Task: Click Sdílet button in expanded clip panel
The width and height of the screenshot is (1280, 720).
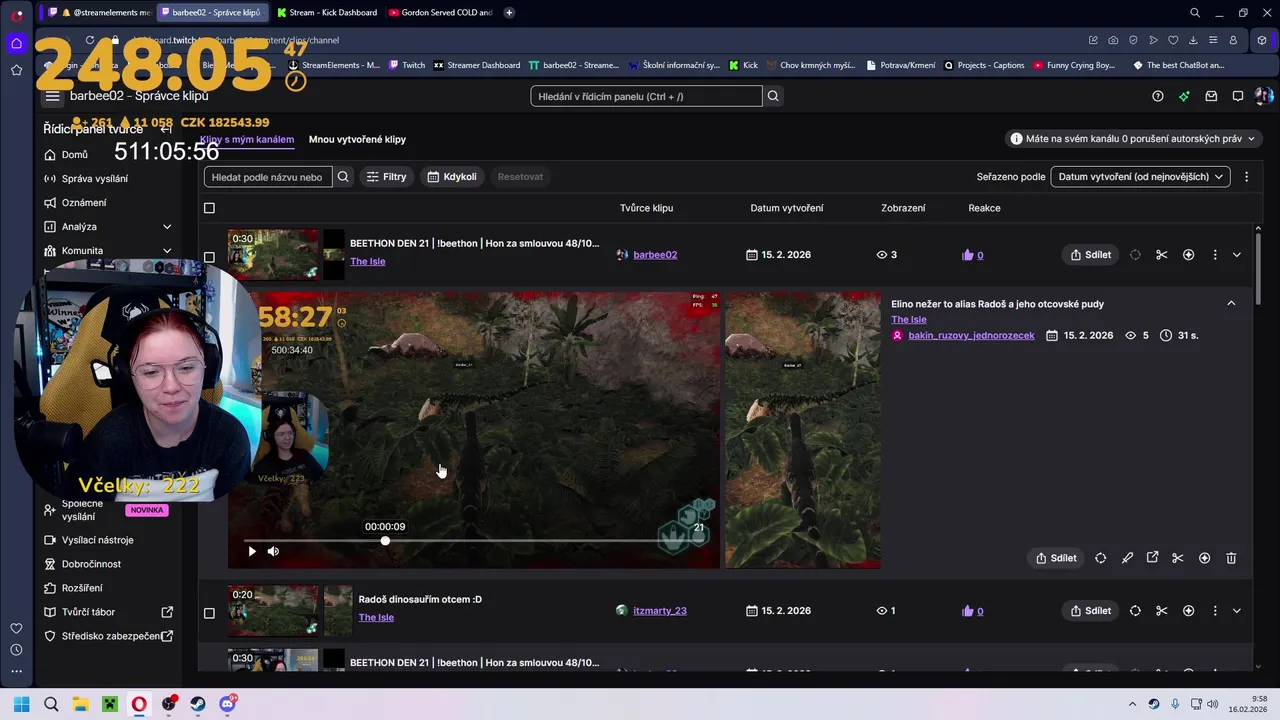Action: pyautogui.click(x=1056, y=558)
